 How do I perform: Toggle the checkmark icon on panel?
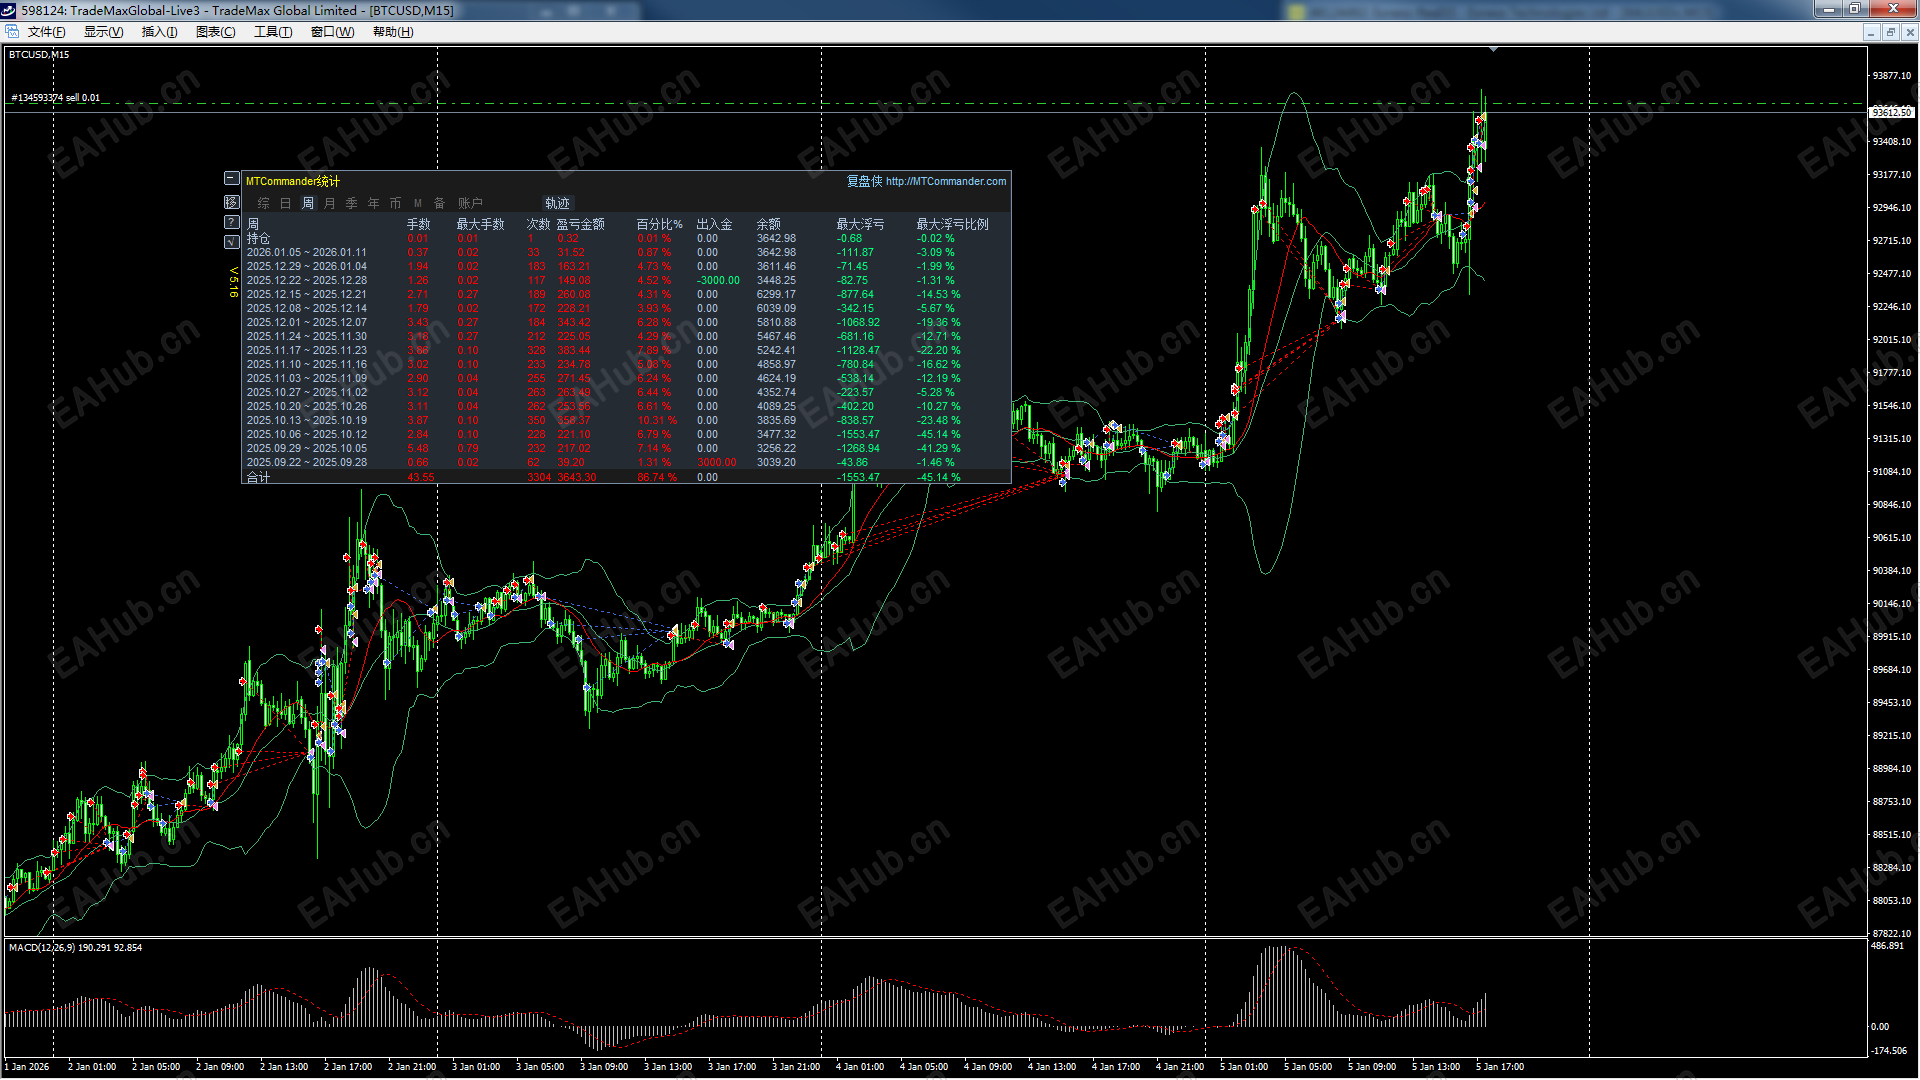tap(231, 241)
